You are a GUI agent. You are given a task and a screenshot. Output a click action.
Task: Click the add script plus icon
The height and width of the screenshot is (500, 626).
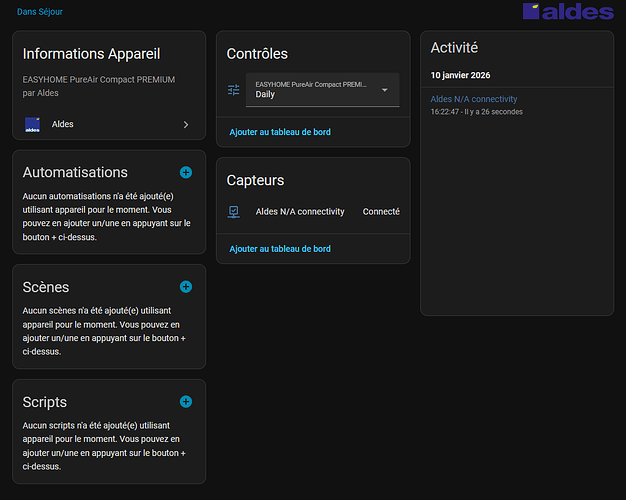(186, 402)
